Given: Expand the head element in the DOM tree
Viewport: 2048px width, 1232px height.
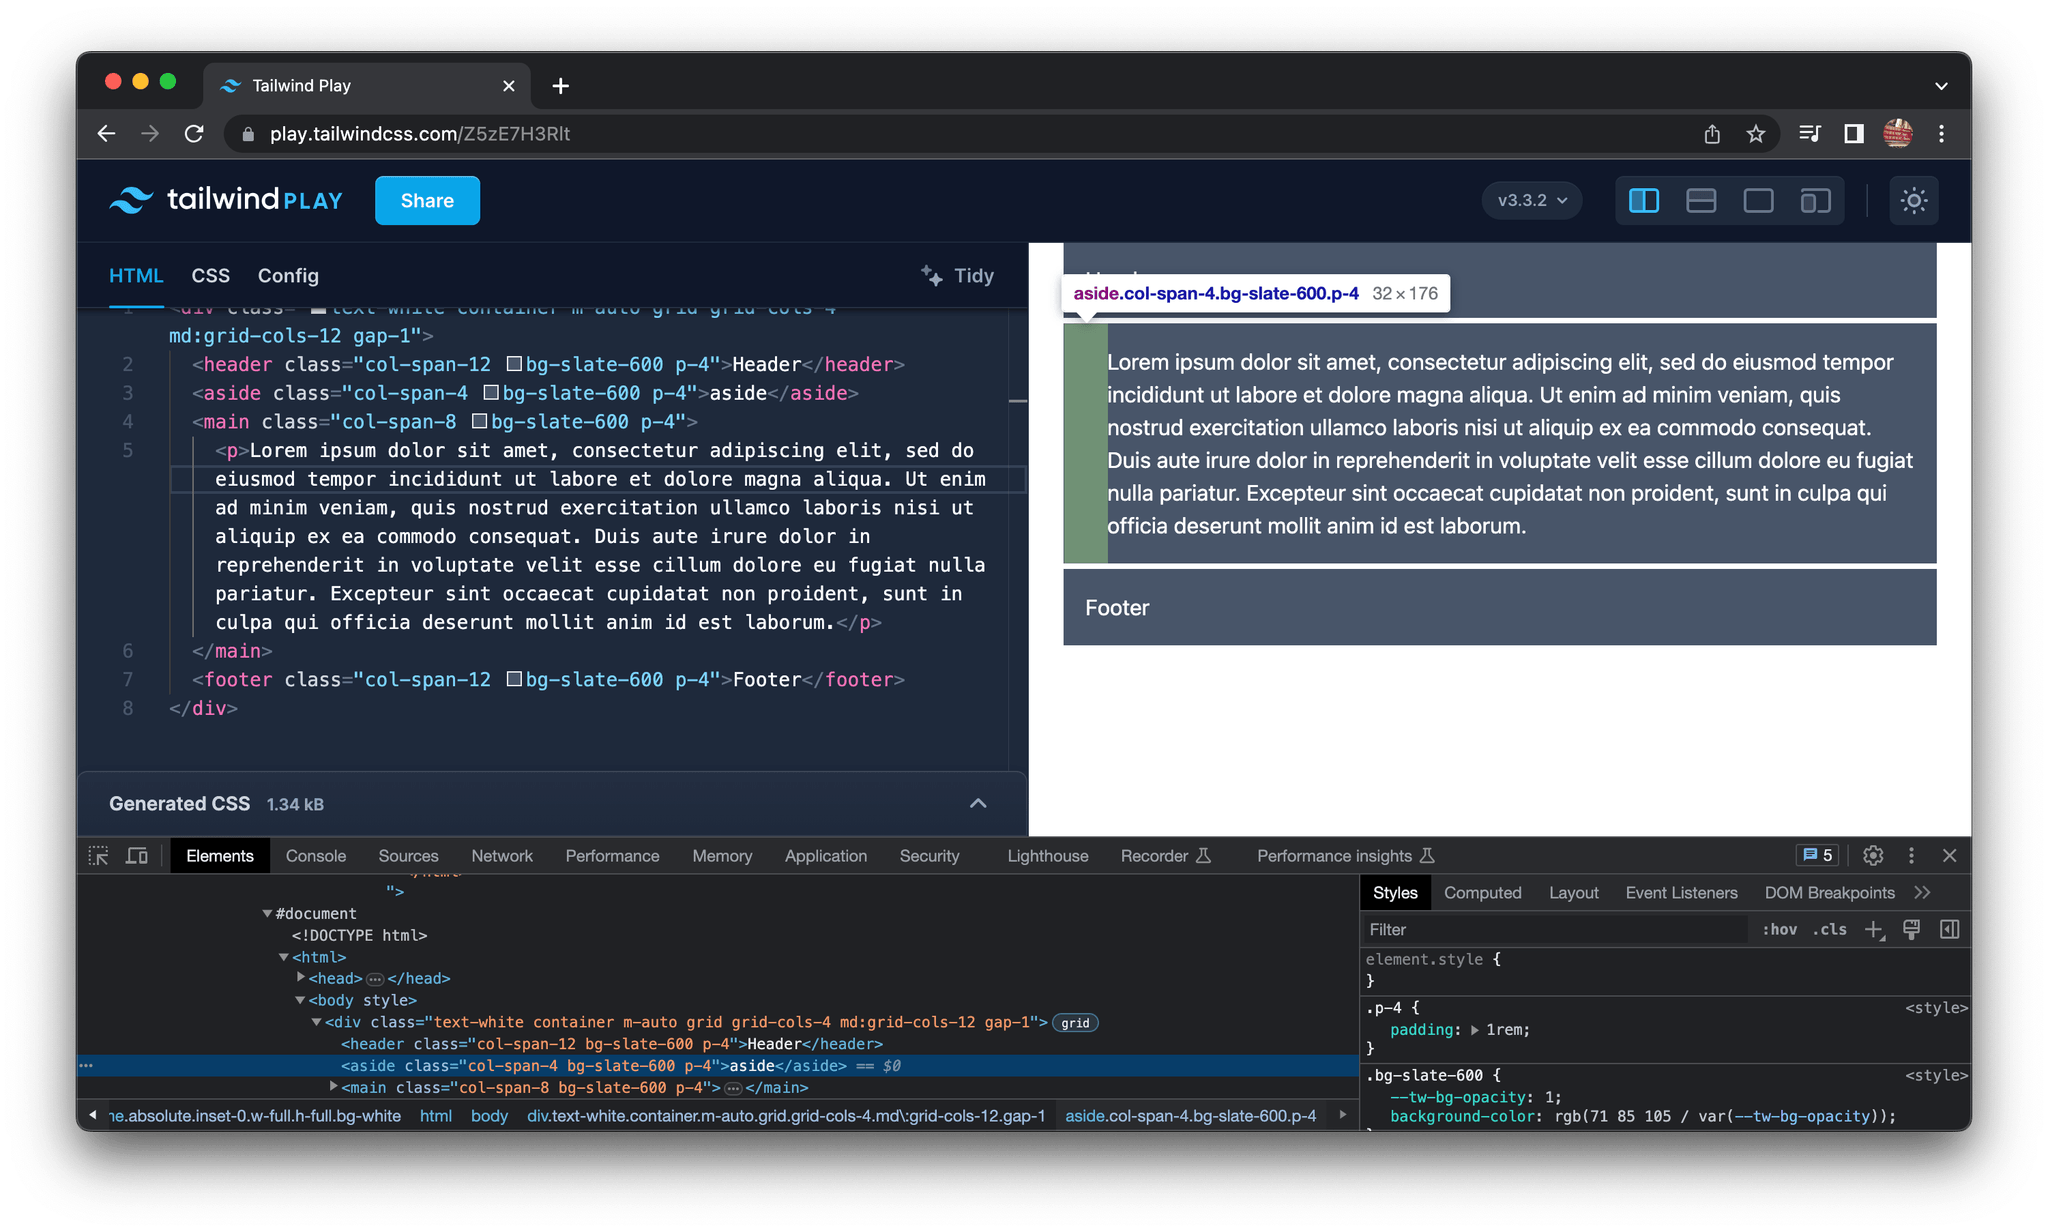Looking at the screenshot, I should pyautogui.click(x=300, y=978).
